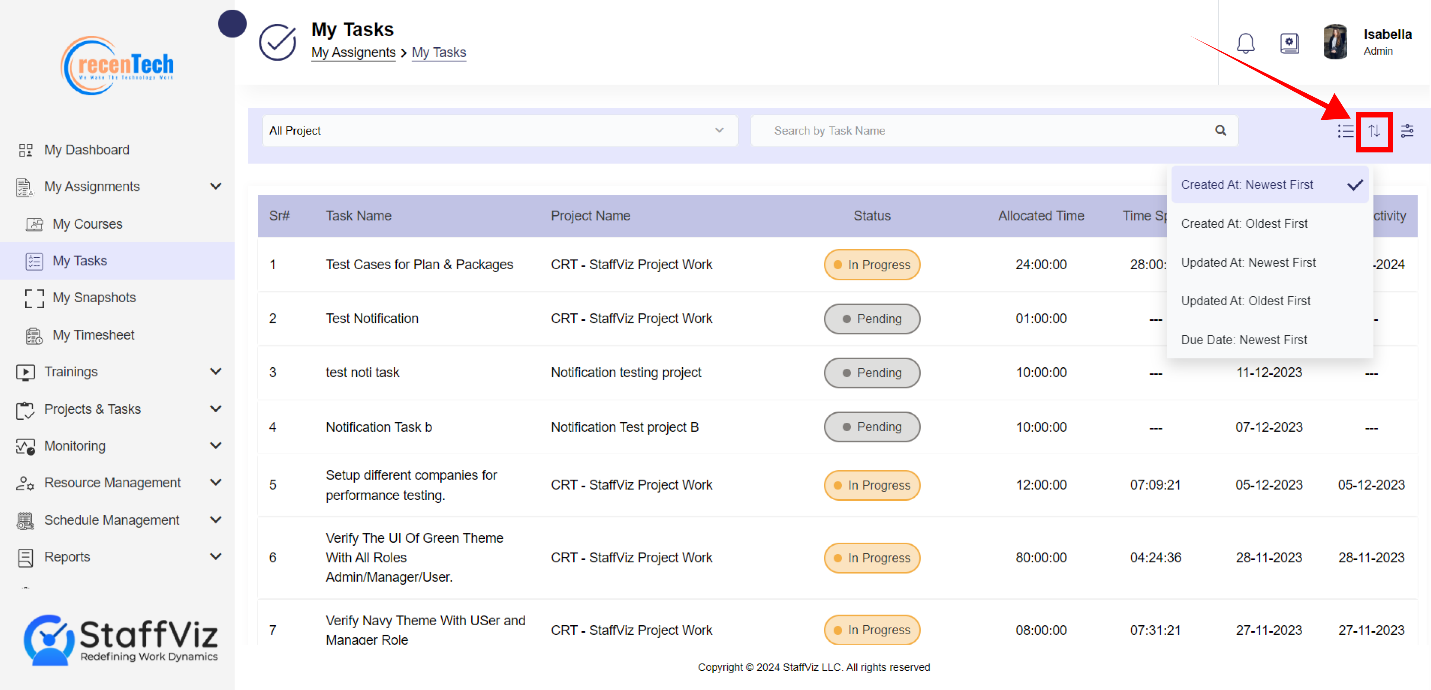This screenshot has height=690, width=1431.
Task: Toggle the sort order icon
Action: (x=1375, y=131)
